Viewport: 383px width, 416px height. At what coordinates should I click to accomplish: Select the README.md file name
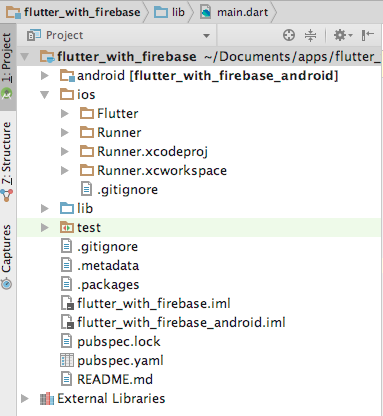pos(115,379)
